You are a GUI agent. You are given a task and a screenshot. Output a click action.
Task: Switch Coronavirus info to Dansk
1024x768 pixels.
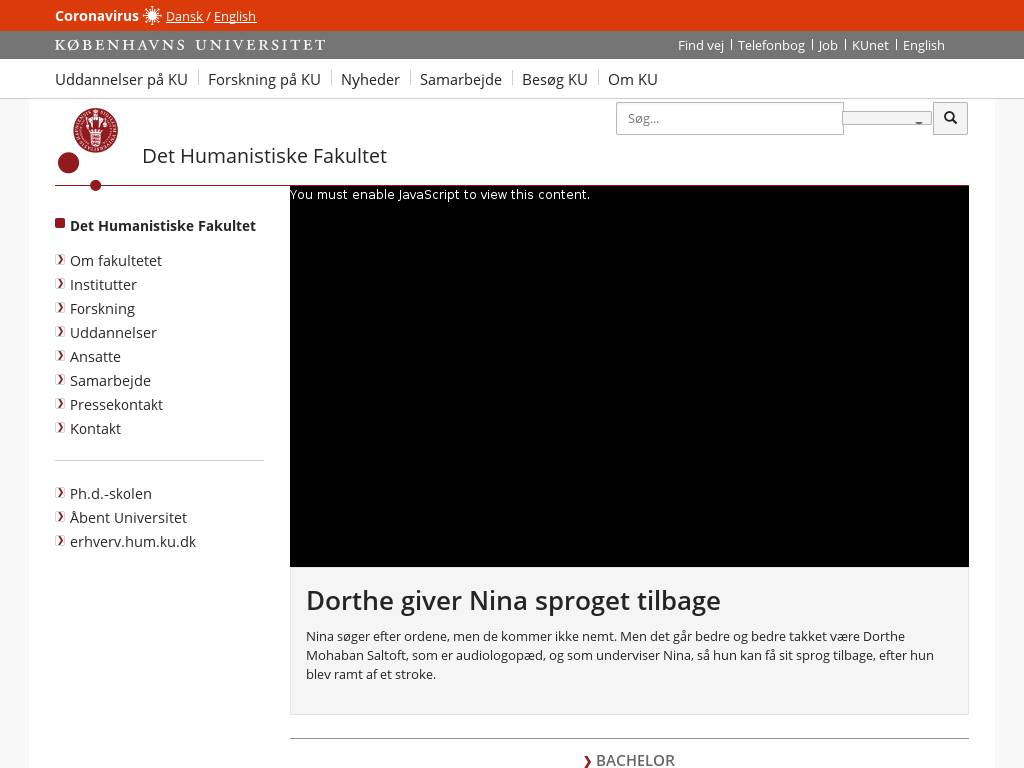coord(184,16)
